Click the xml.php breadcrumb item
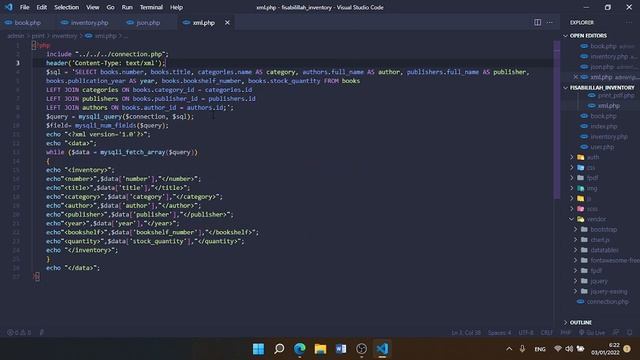 [x=105, y=36]
